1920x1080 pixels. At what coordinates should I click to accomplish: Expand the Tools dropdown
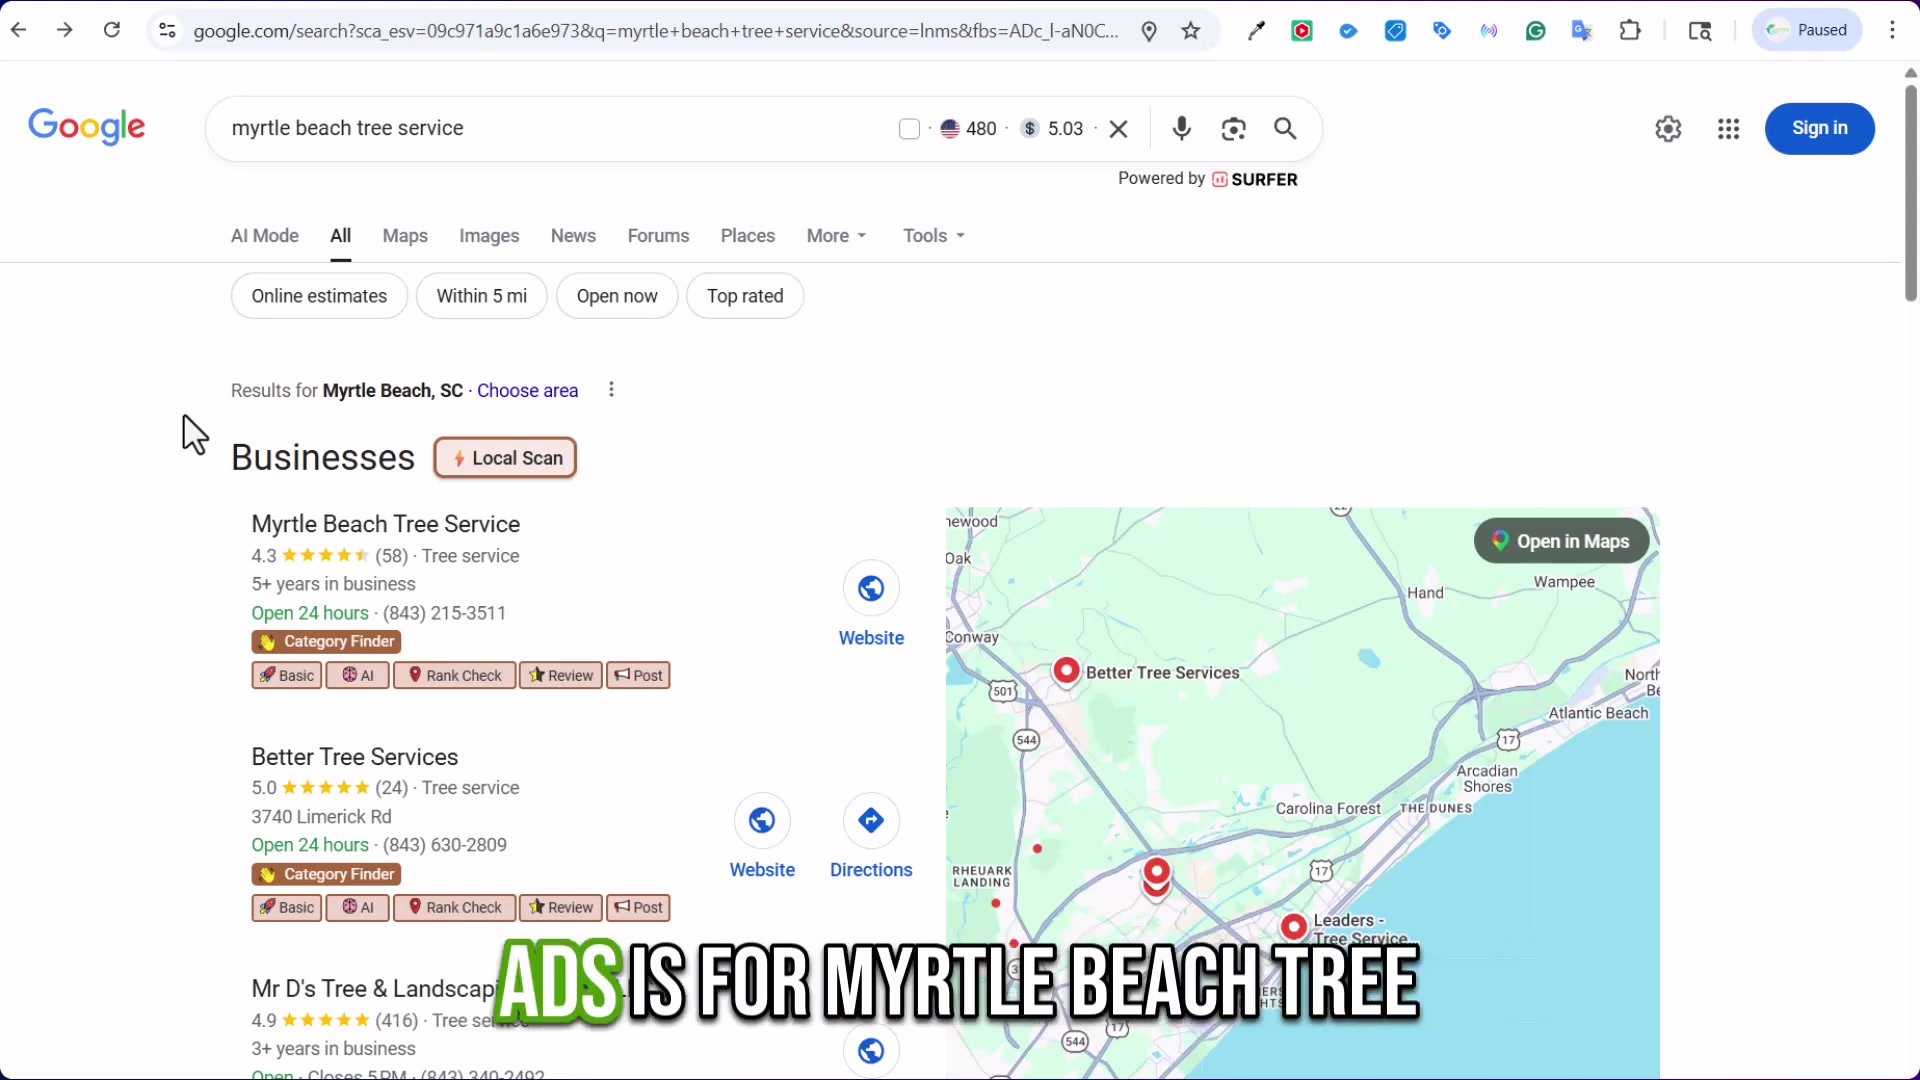click(x=933, y=236)
